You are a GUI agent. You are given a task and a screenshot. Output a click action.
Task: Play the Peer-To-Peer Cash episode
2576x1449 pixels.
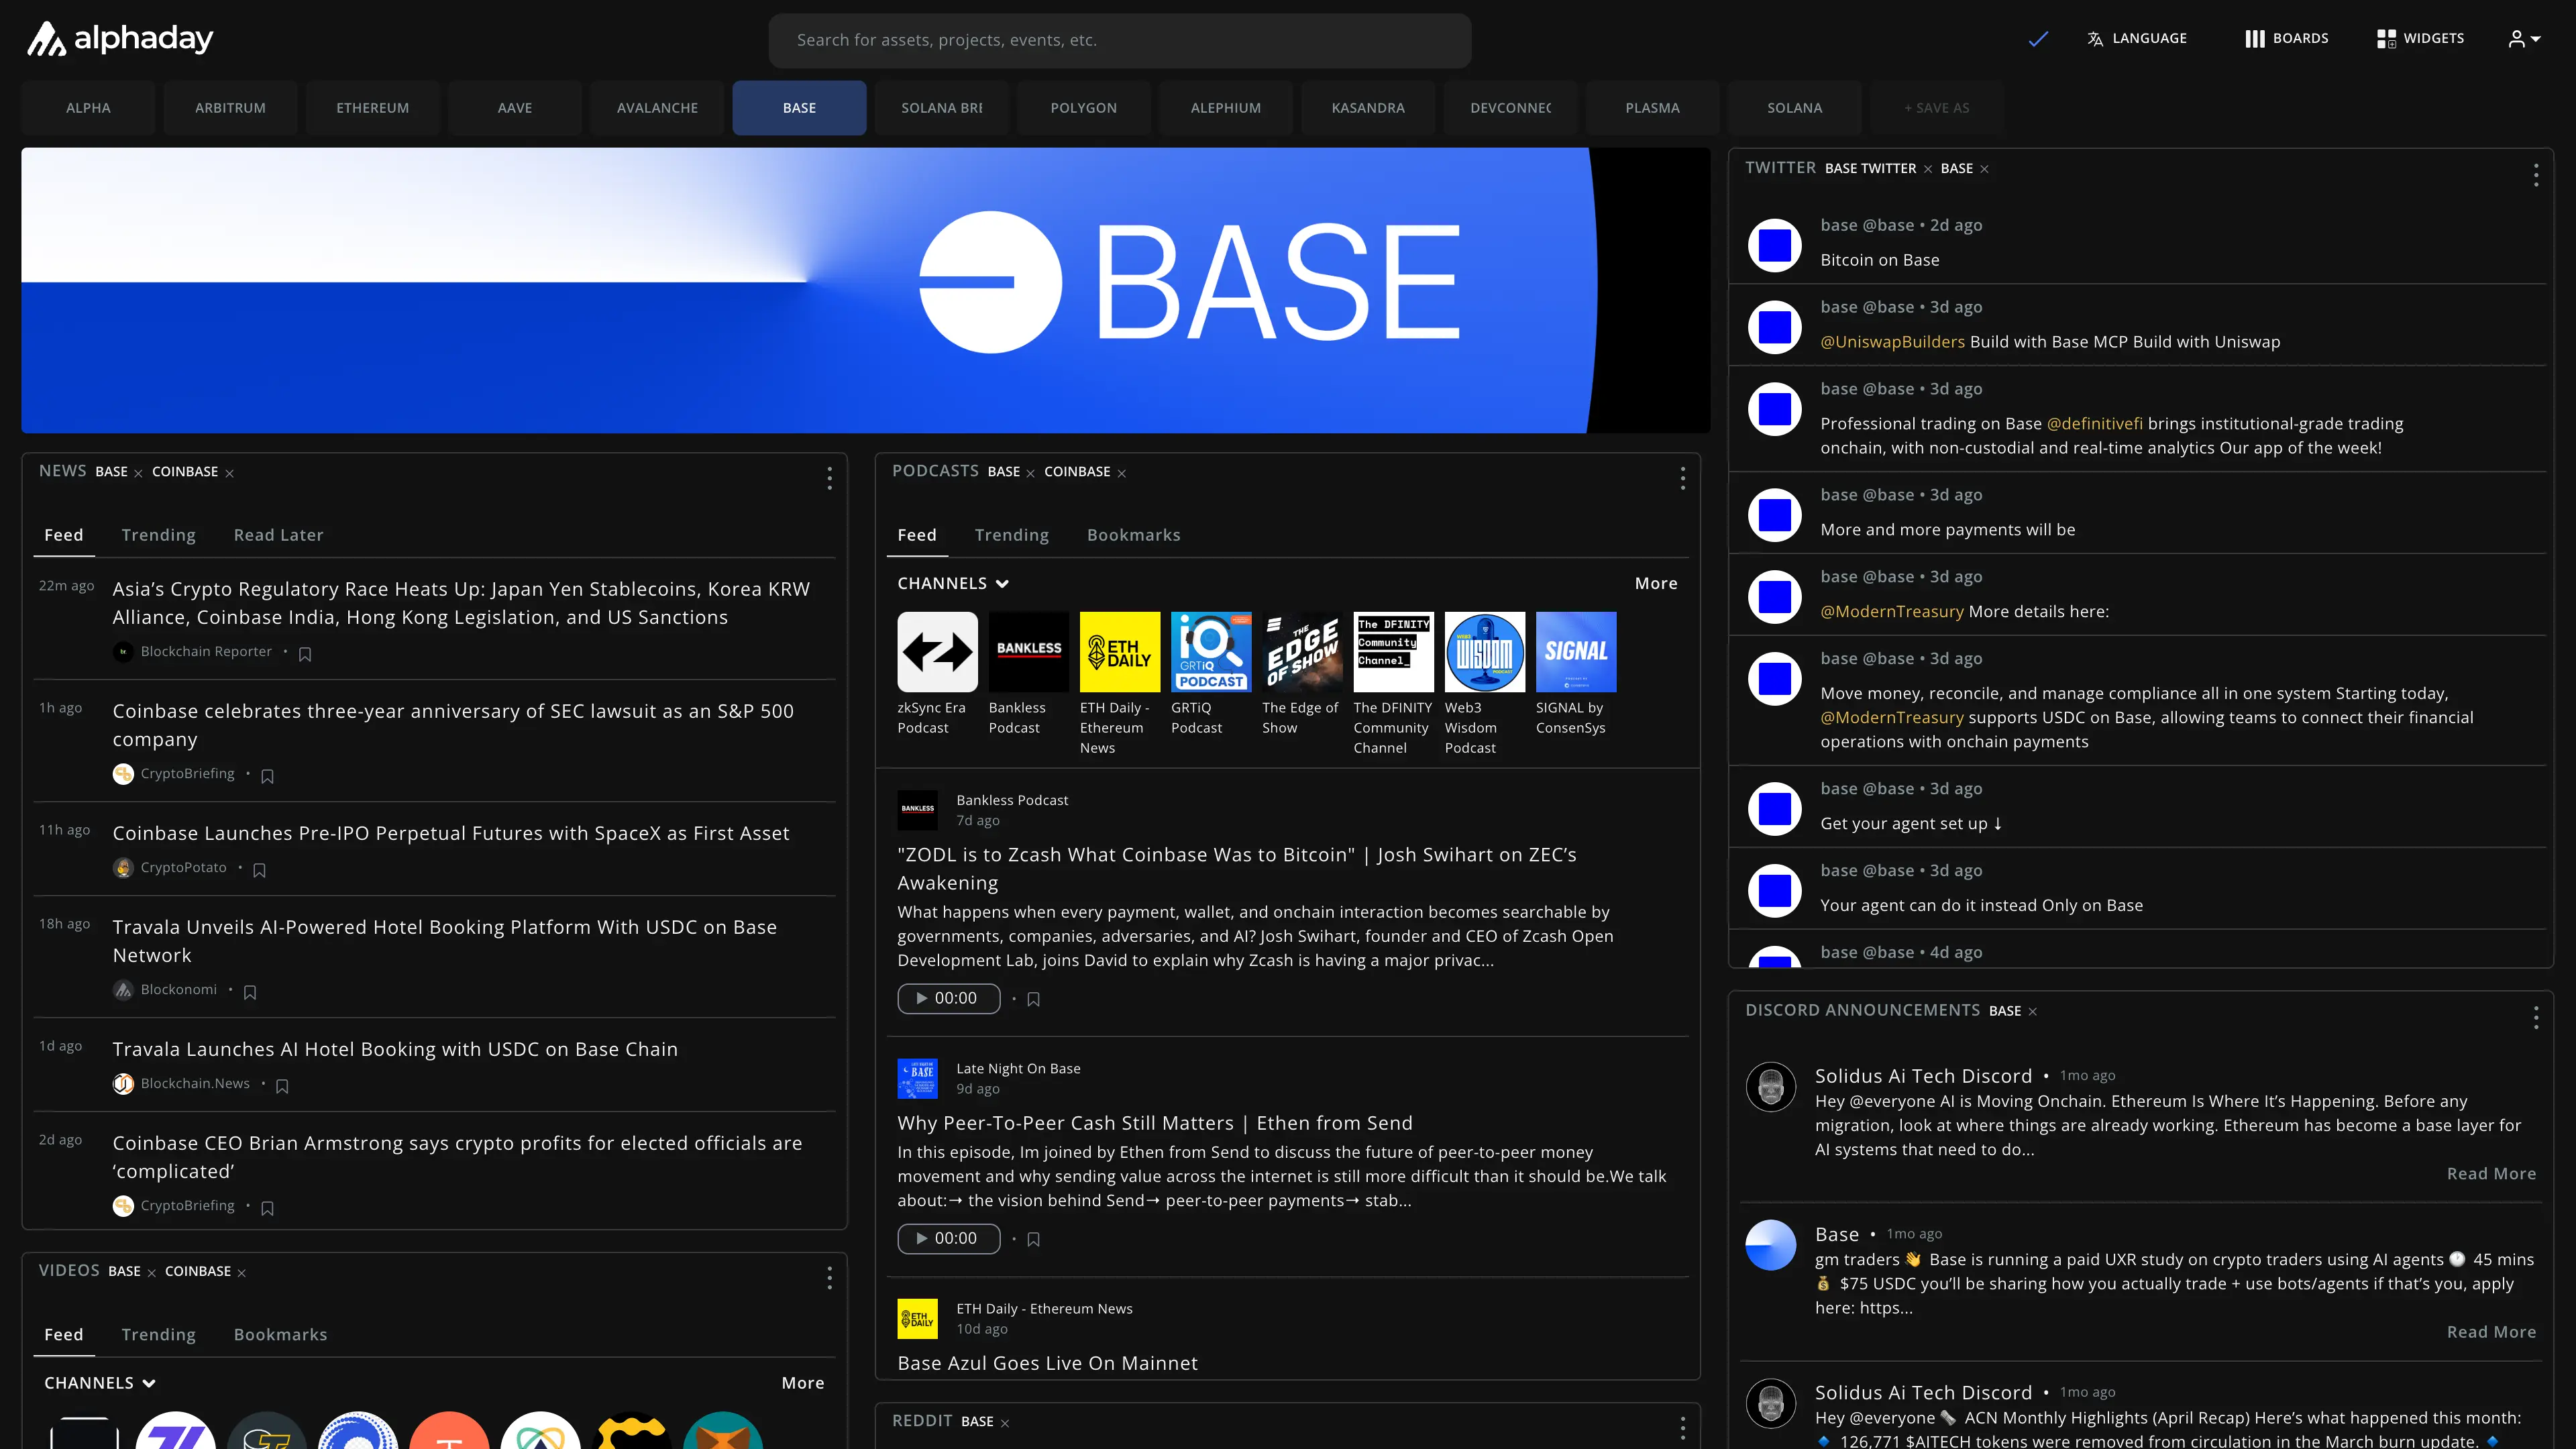pos(948,1238)
